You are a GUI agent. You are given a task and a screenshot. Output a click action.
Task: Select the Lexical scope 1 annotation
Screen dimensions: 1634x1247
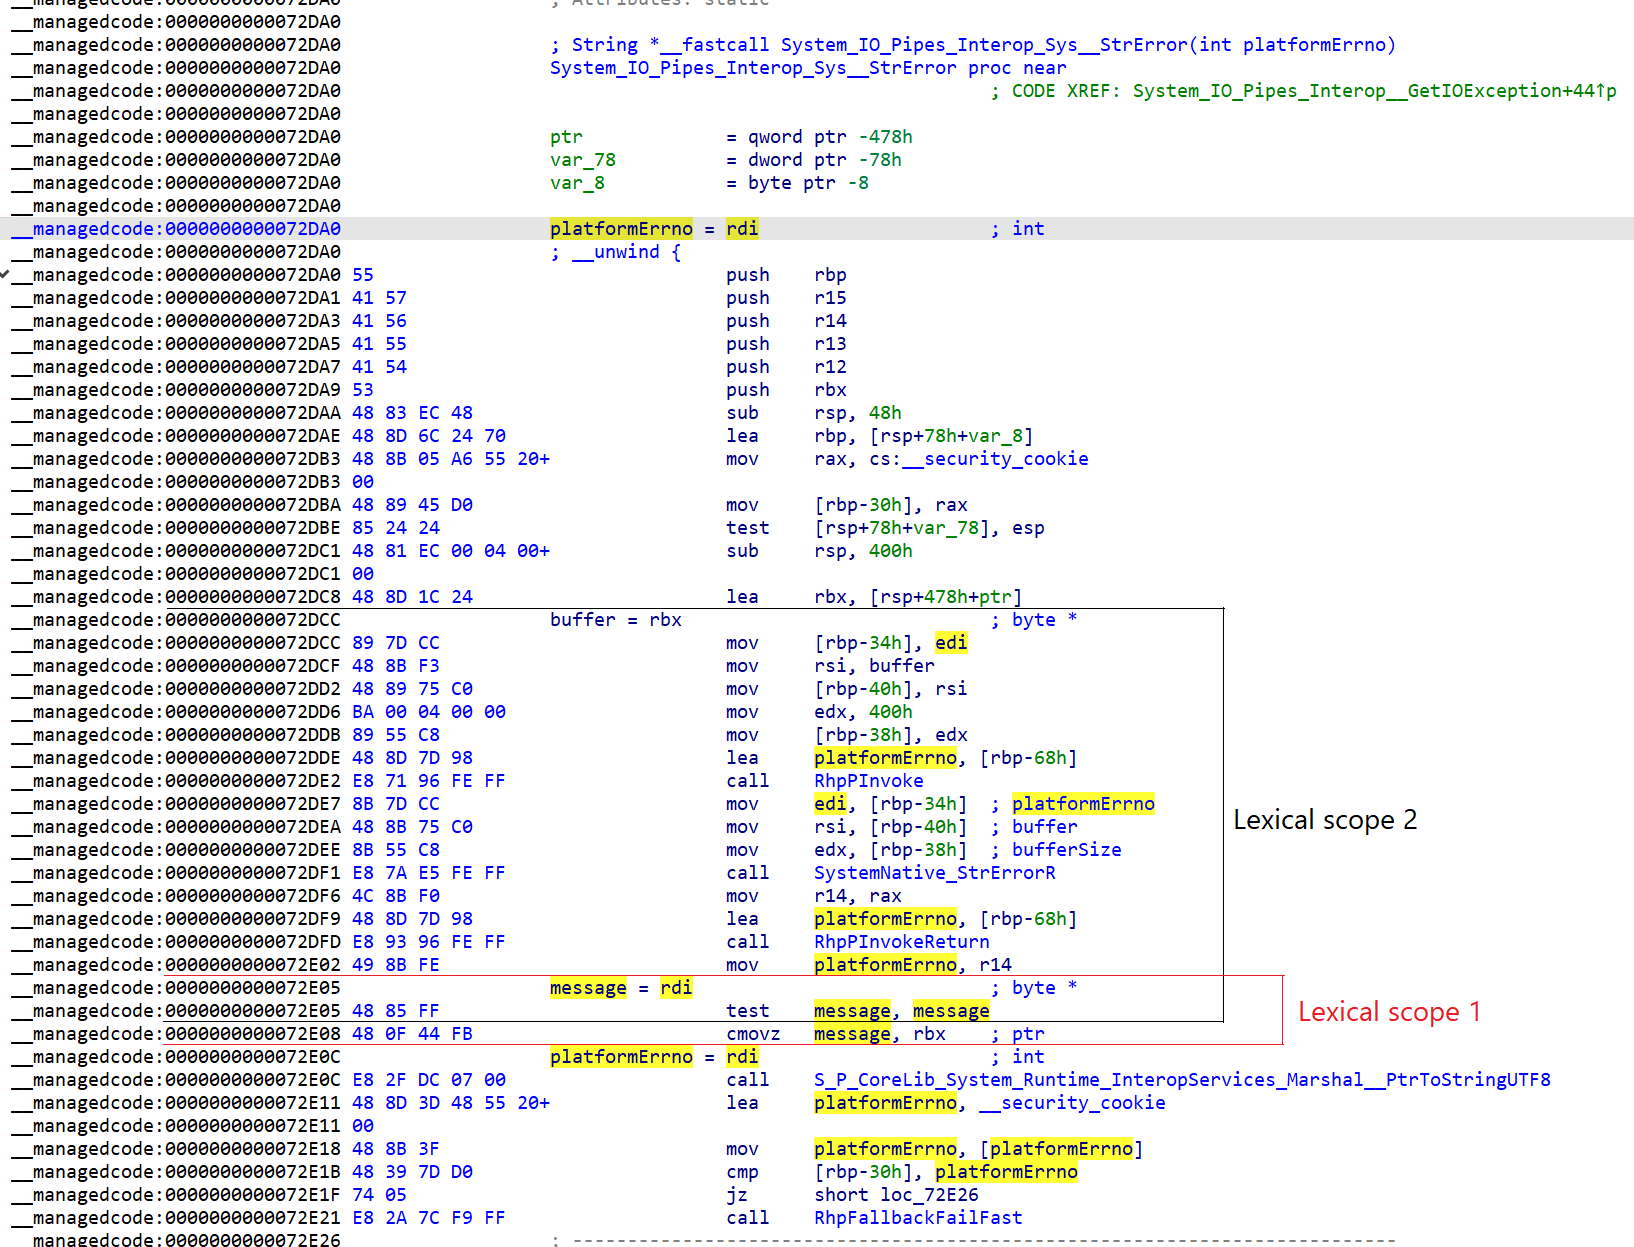pos(1388,1011)
